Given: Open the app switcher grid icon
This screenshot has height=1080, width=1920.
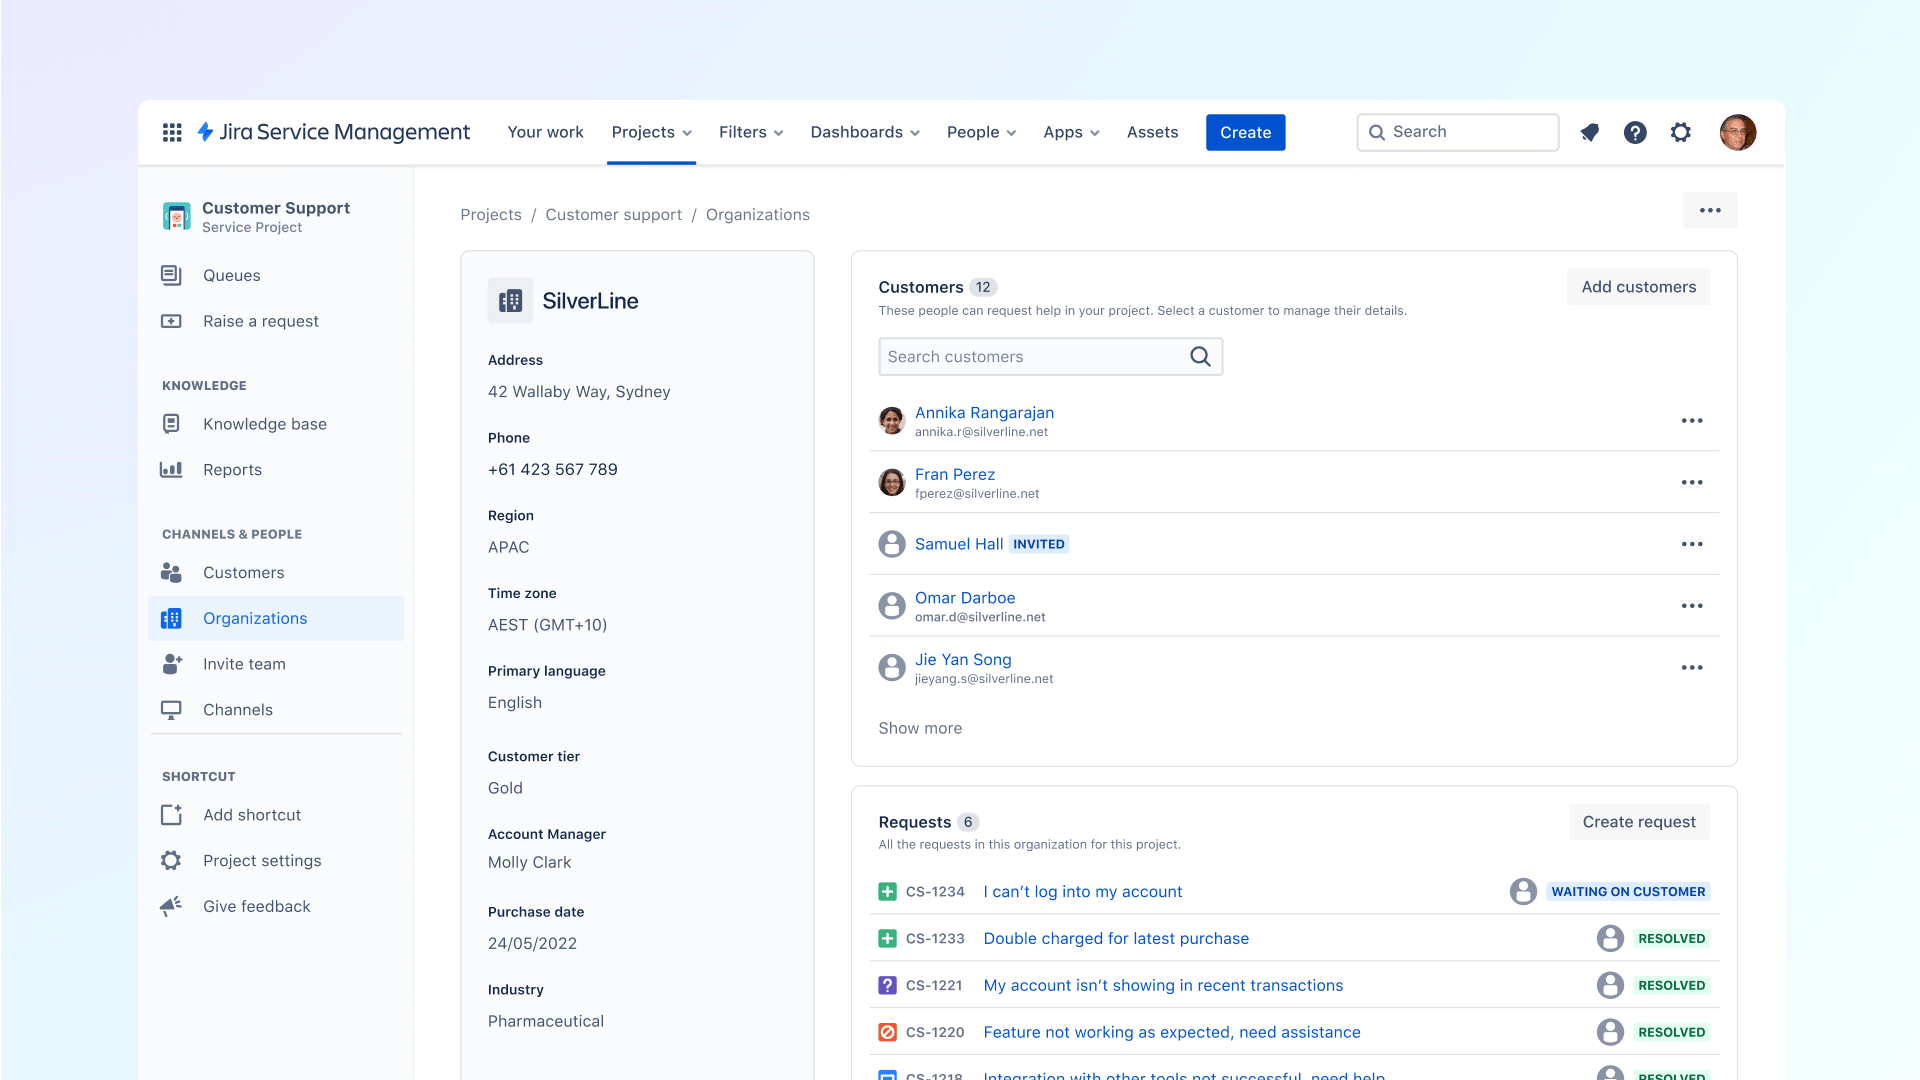Looking at the screenshot, I should (172, 132).
